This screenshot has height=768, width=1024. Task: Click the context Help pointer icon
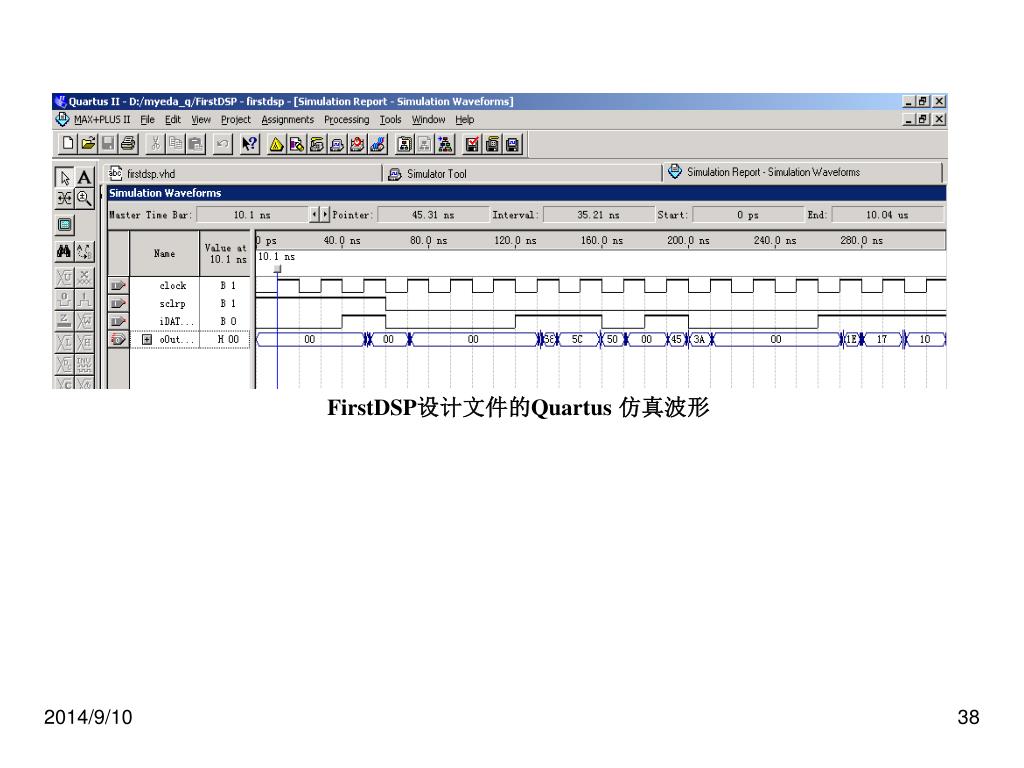[249, 144]
